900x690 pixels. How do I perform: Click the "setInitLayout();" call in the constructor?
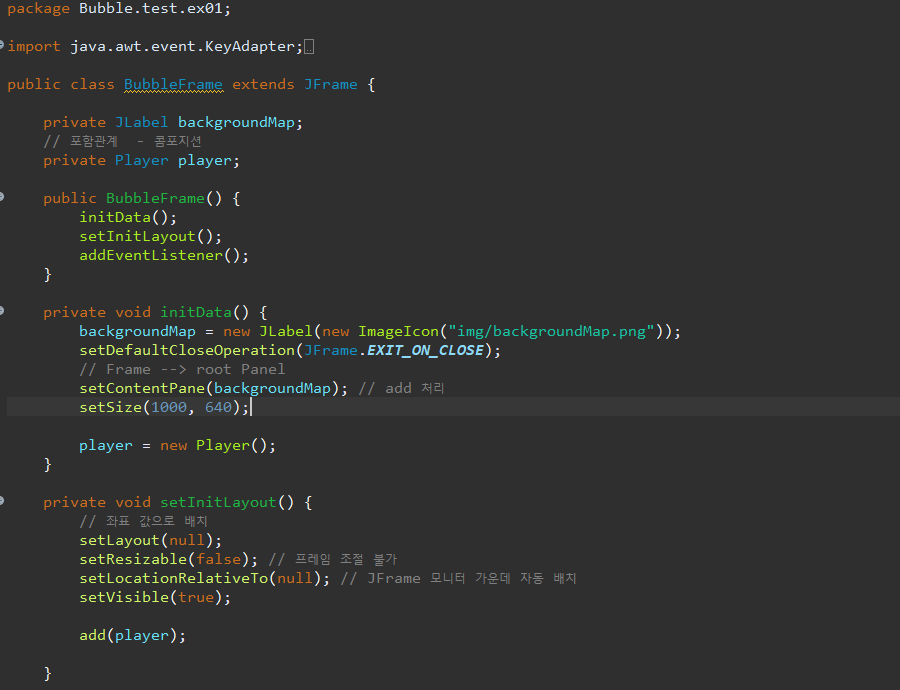click(150, 237)
